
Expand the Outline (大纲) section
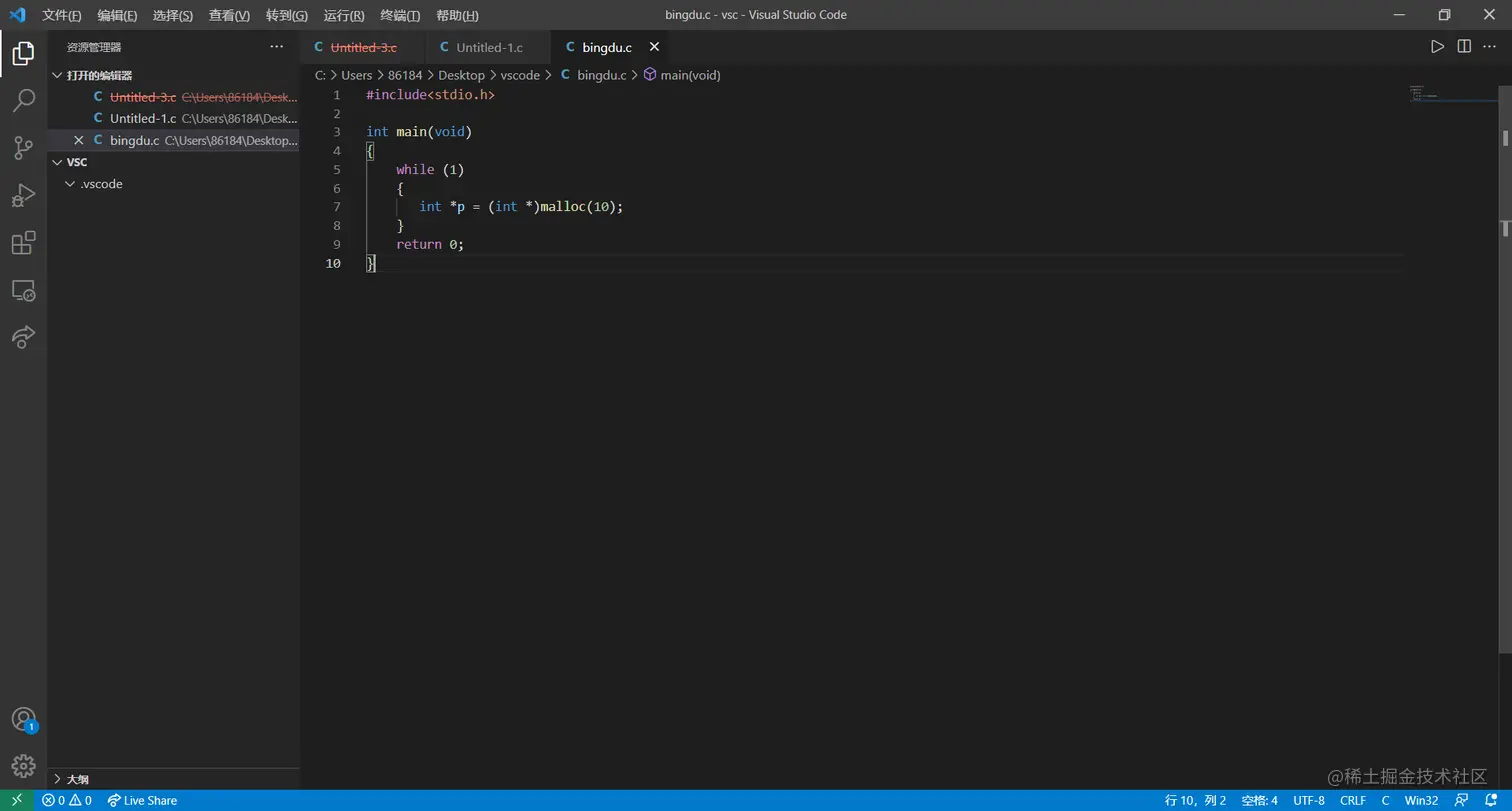tap(57, 779)
